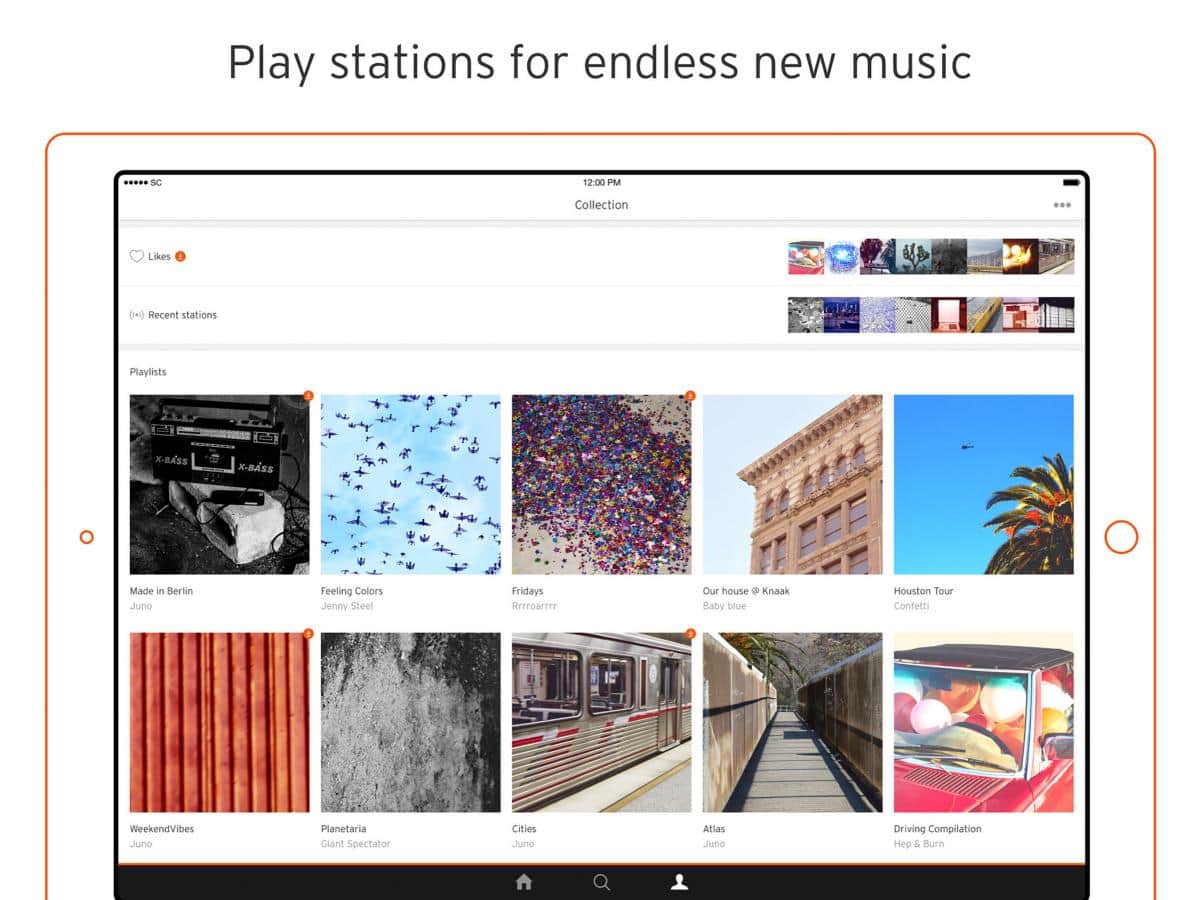
Task: Tap the heart Likes icon
Action: pyautogui.click(x=137, y=257)
